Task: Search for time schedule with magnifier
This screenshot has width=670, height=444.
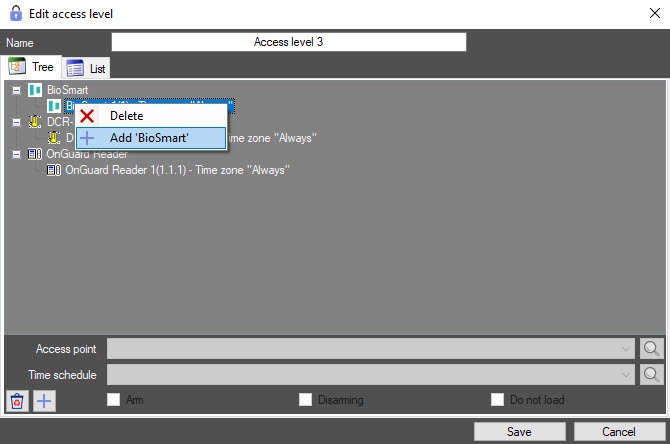Action: click(652, 375)
